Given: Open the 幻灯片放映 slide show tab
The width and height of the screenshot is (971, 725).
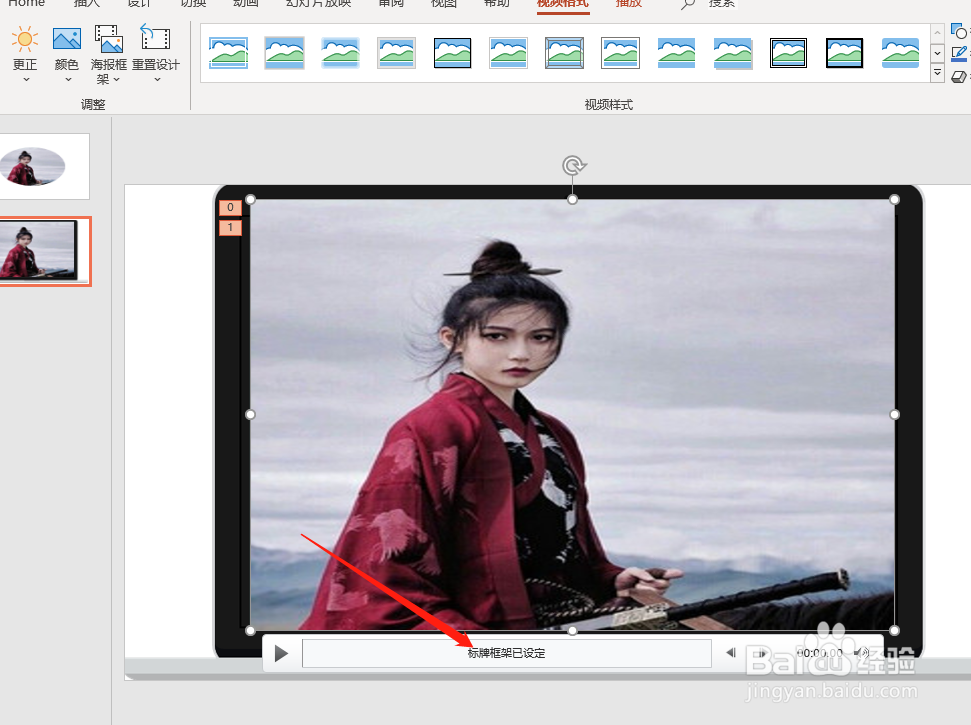Looking at the screenshot, I should click(319, 3).
